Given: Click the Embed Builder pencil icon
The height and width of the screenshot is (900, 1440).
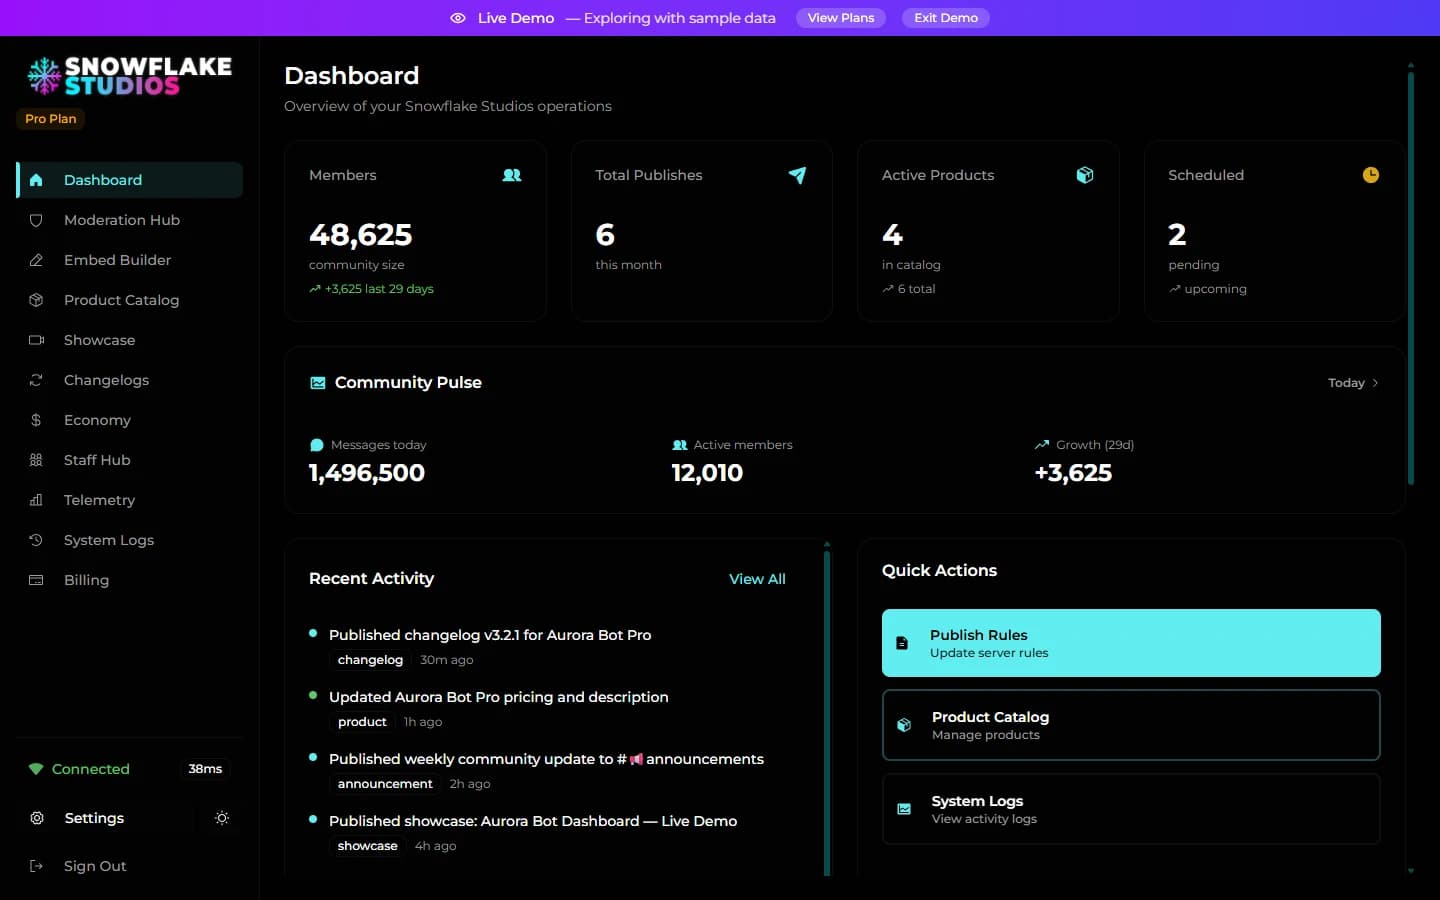Looking at the screenshot, I should click(x=36, y=260).
